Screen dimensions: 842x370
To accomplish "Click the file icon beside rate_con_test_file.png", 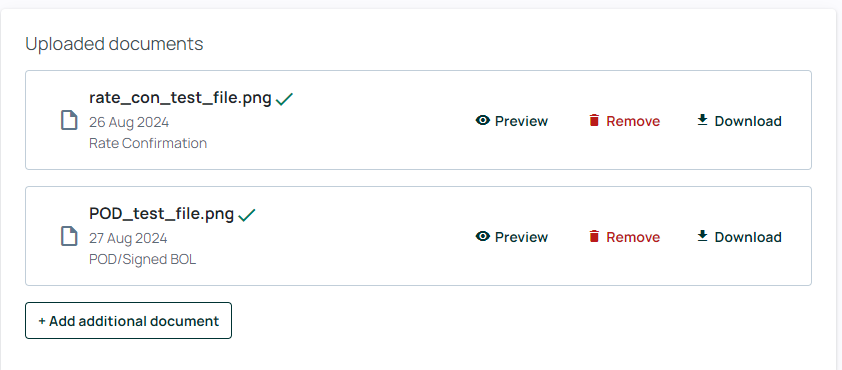I will tap(69, 120).
